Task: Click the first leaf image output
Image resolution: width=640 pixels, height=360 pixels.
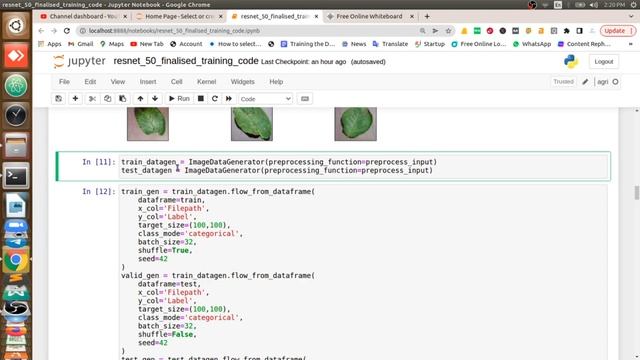Action: pyautogui.click(x=148, y=124)
